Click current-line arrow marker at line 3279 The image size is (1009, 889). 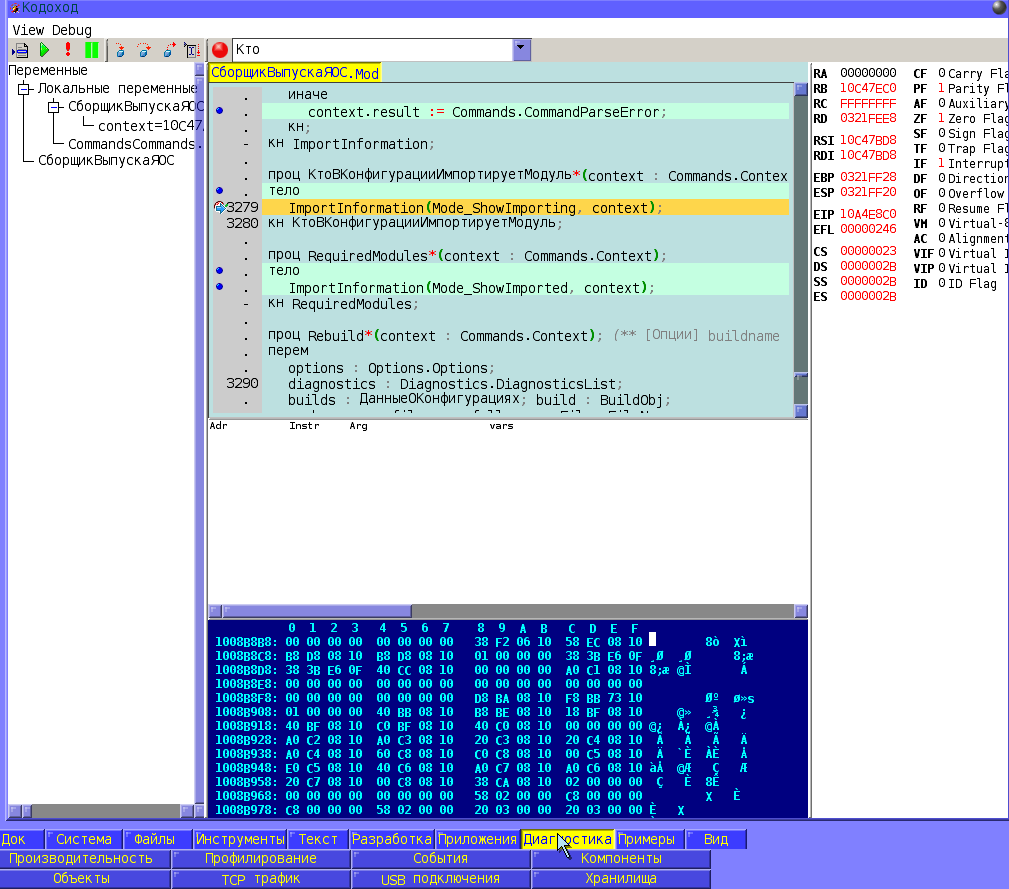pos(220,207)
